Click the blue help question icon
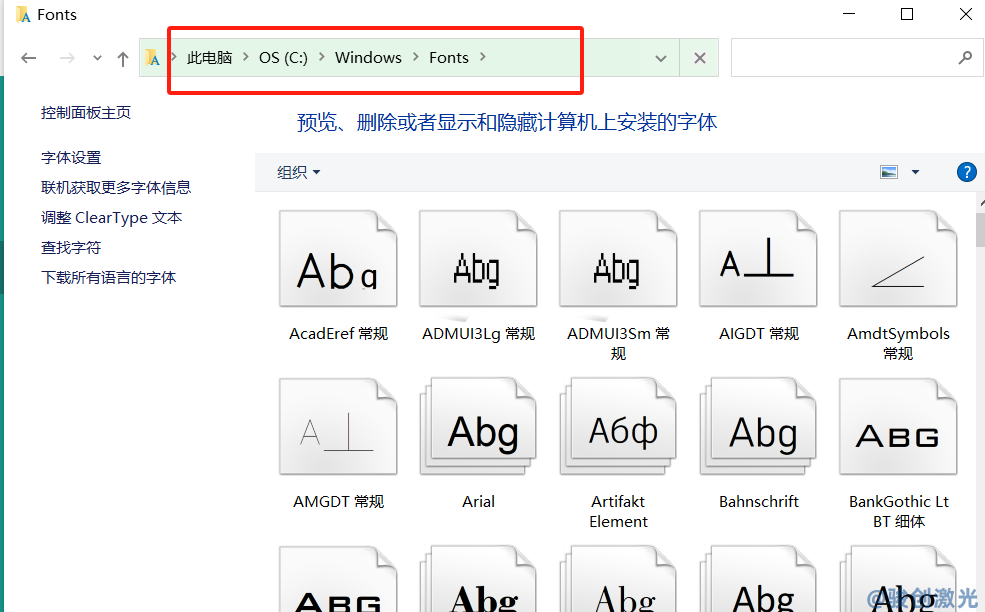Image resolution: width=985 pixels, height=612 pixels. pyautogui.click(x=966, y=172)
